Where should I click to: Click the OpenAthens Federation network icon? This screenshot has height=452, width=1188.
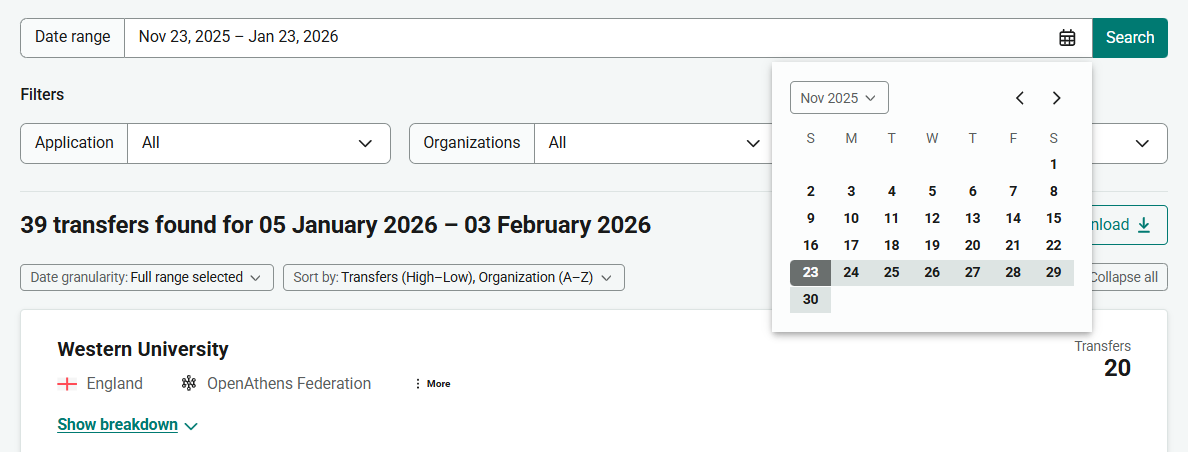(x=189, y=384)
